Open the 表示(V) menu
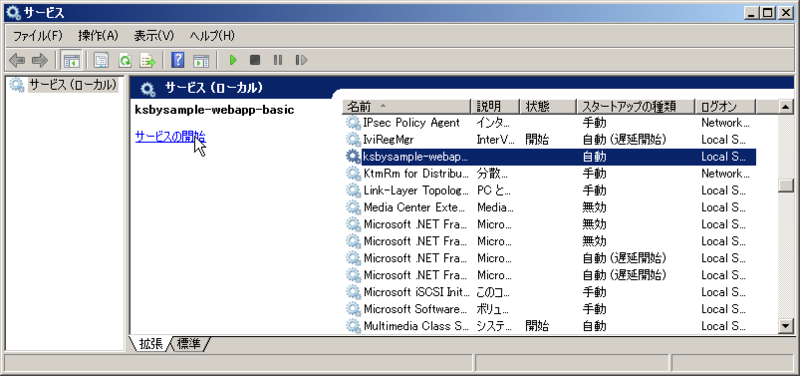The height and width of the screenshot is (376, 800). point(154,36)
